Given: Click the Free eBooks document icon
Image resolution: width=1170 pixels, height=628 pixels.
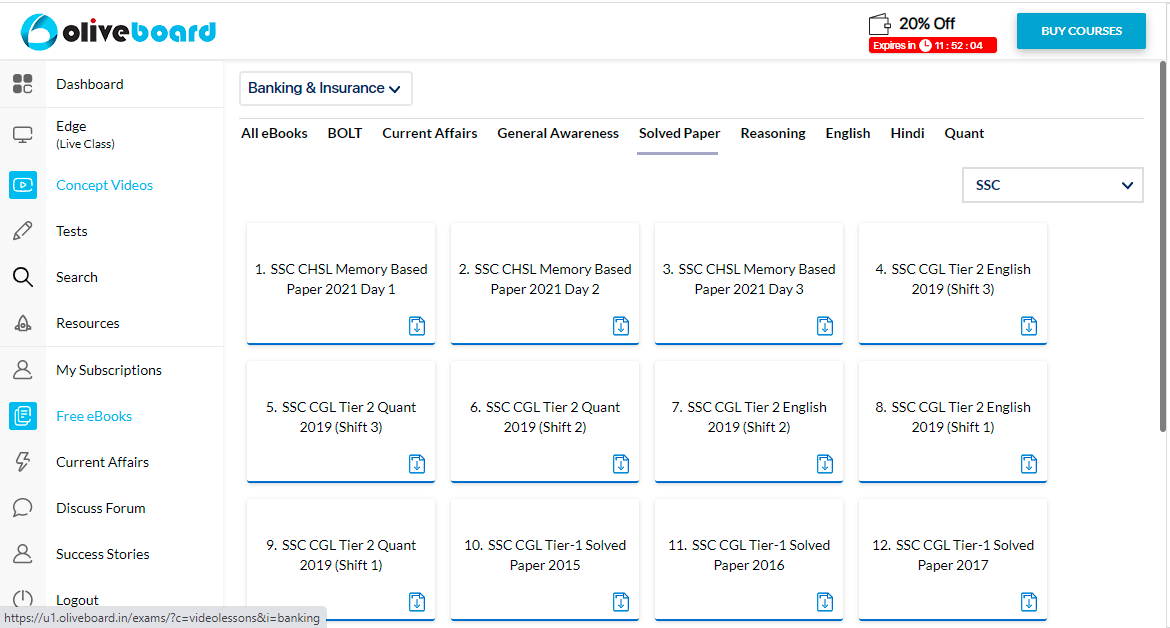Looking at the screenshot, I should [x=22, y=415].
